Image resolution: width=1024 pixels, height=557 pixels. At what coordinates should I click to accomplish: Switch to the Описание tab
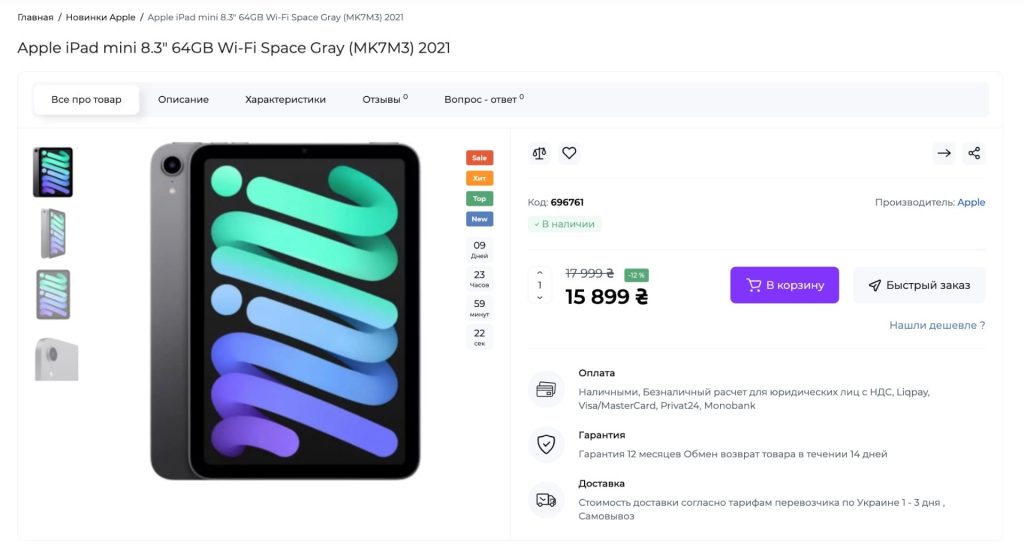click(184, 100)
